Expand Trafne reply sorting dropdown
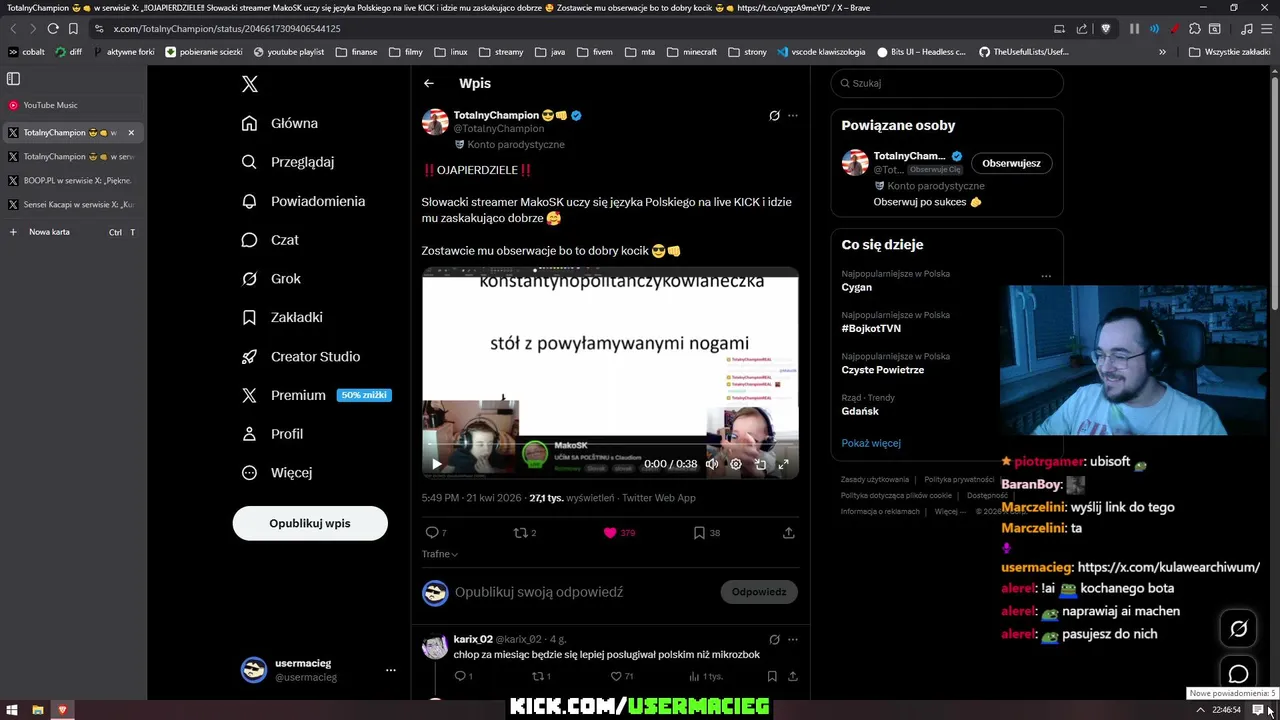This screenshot has width=1280, height=720. 440,554
